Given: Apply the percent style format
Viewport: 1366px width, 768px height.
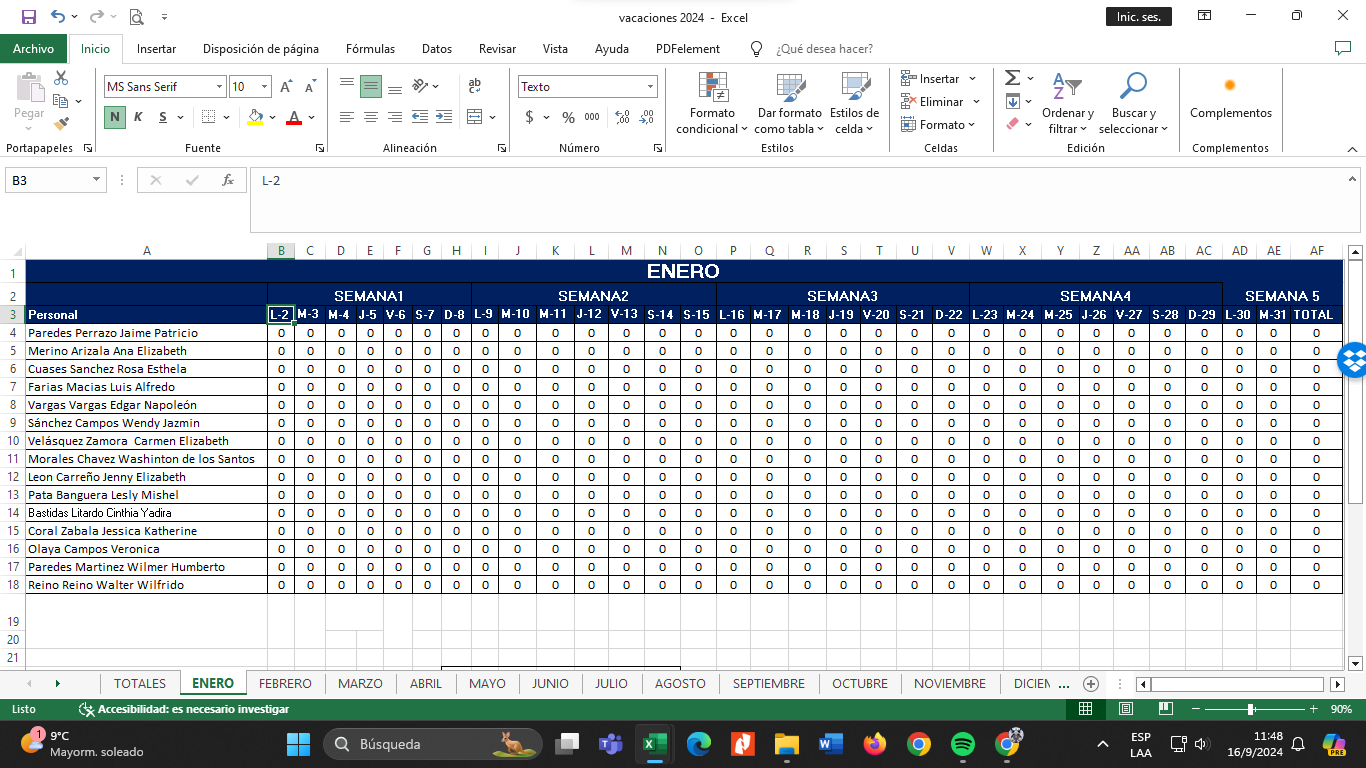Looking at the screenshot, I should [x=568, y=117].
